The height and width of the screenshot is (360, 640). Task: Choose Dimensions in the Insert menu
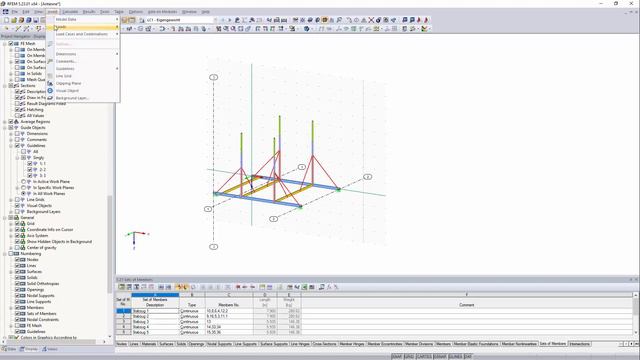(83, 54)
